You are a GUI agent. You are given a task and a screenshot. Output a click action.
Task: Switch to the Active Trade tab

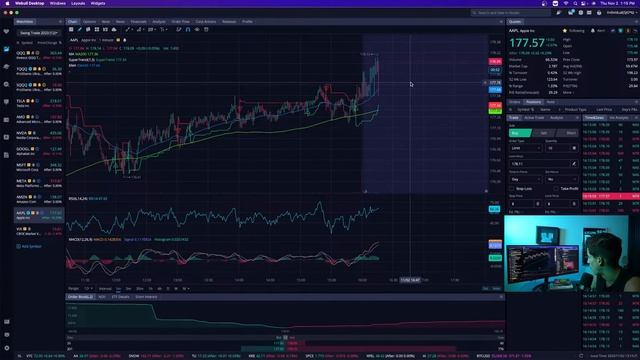(534, 118)
